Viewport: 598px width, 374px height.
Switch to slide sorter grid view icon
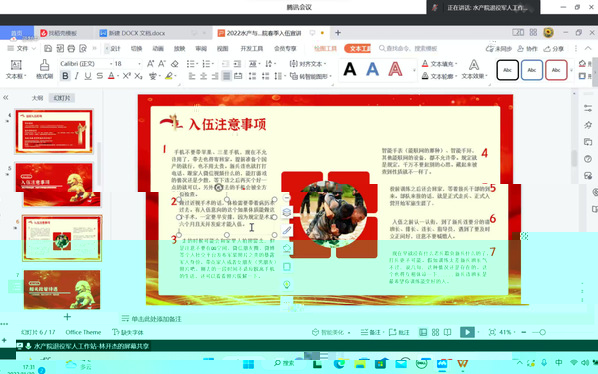tap(435, 332)
